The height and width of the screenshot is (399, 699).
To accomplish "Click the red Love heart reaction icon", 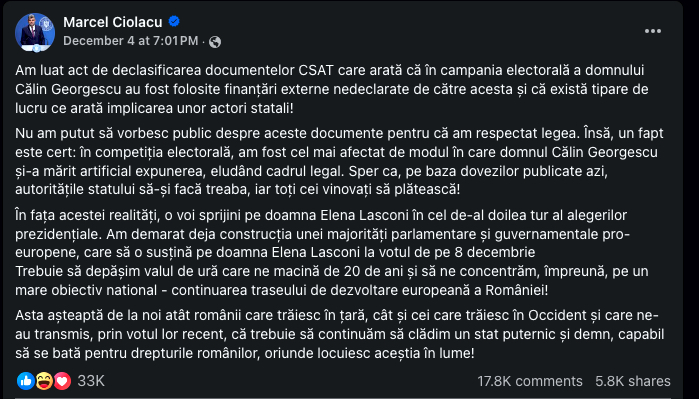I will (62, 381).
